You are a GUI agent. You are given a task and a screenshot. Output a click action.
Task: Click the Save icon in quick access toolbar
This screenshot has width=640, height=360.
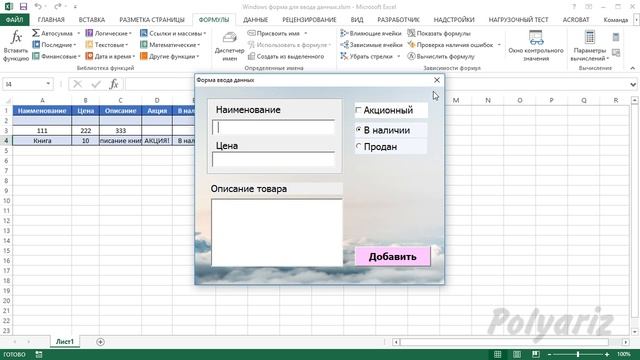(23, 7)
